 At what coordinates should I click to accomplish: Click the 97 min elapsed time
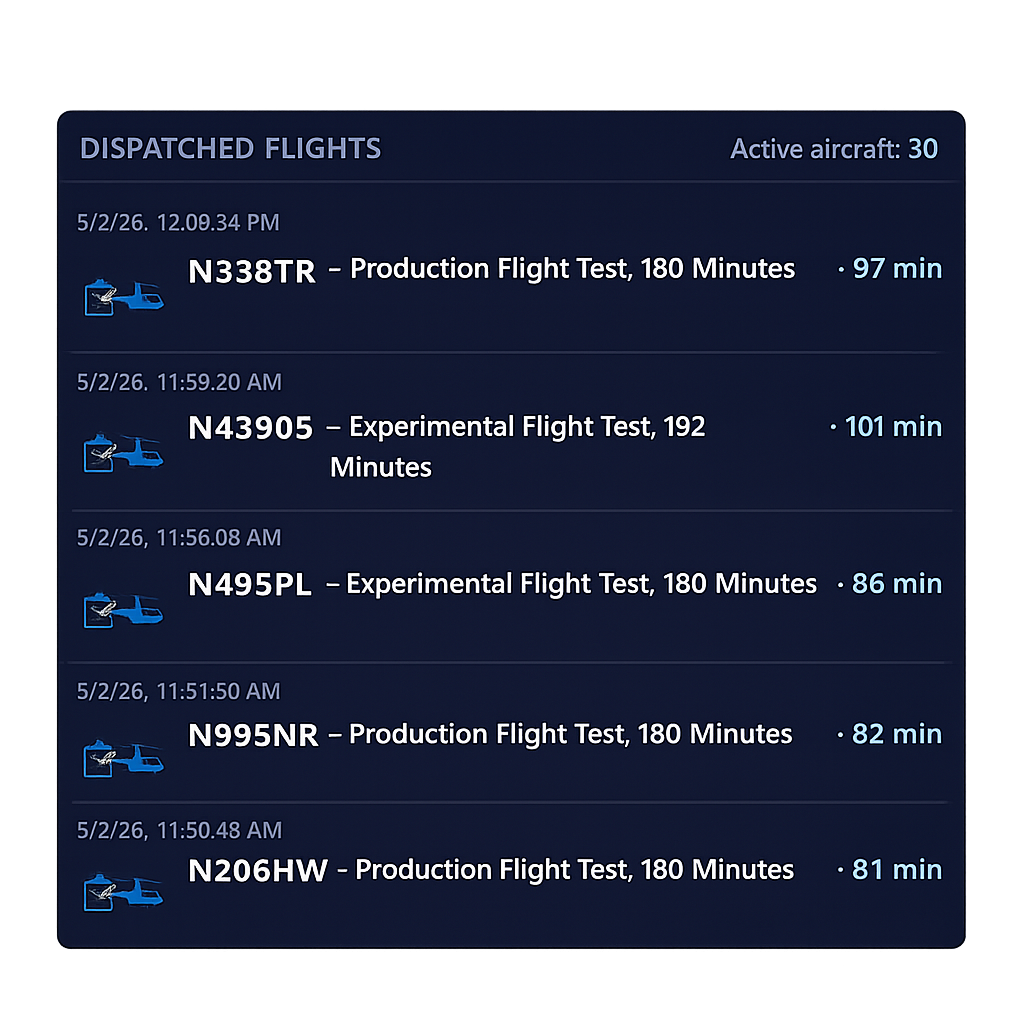click(x=897, y=269)
